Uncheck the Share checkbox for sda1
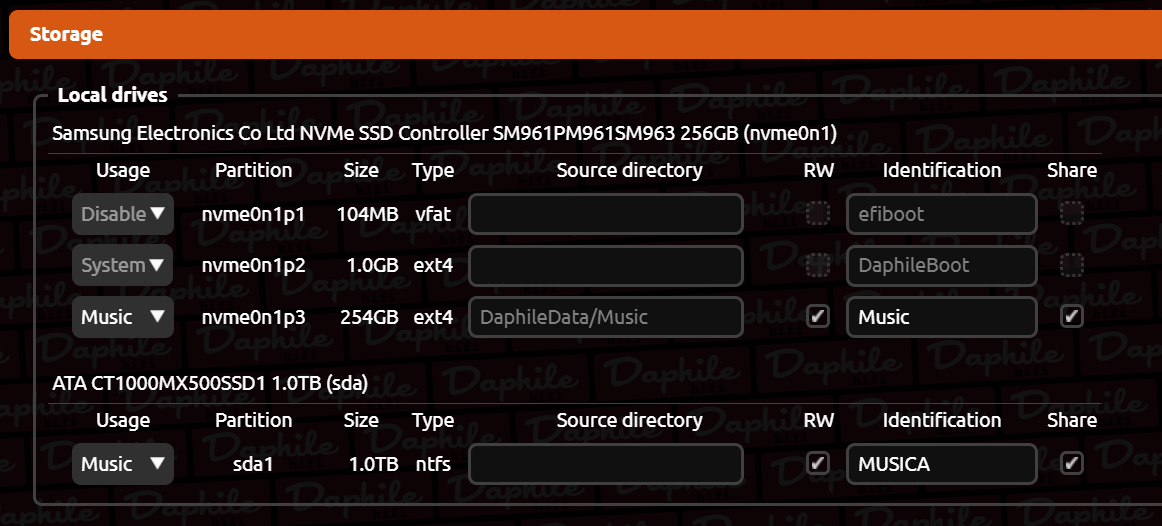 tap(1072, 464)
